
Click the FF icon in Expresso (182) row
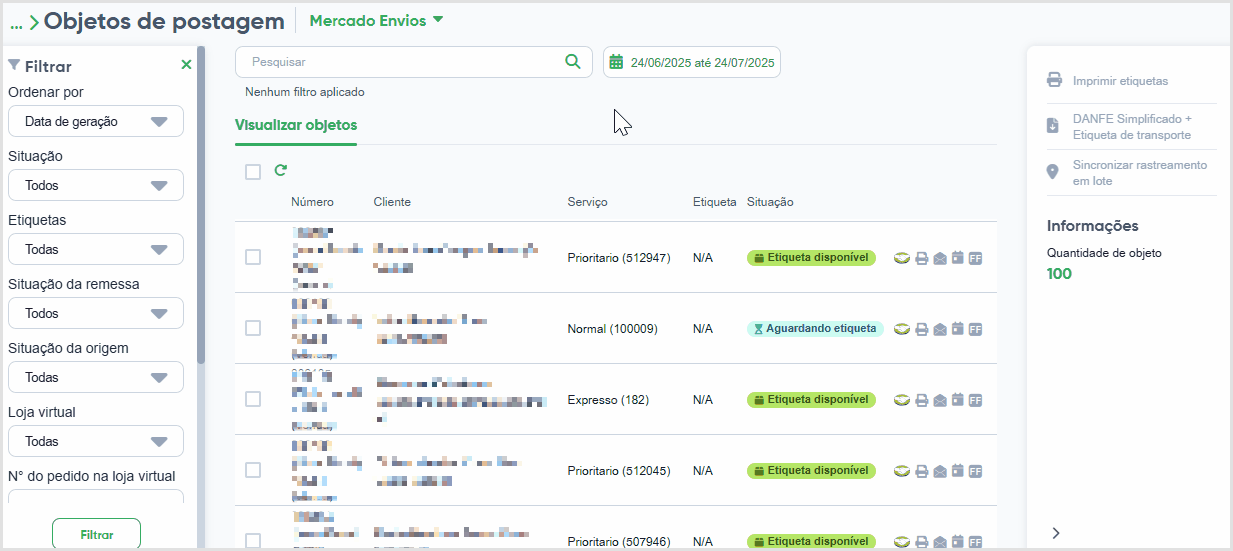[x=975, y=400]
